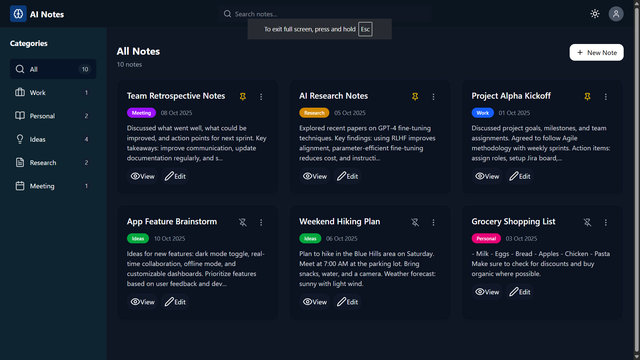The width and height of the screenshot is (640, 360).
Task: Select the Work category
Action: (53, 93)
